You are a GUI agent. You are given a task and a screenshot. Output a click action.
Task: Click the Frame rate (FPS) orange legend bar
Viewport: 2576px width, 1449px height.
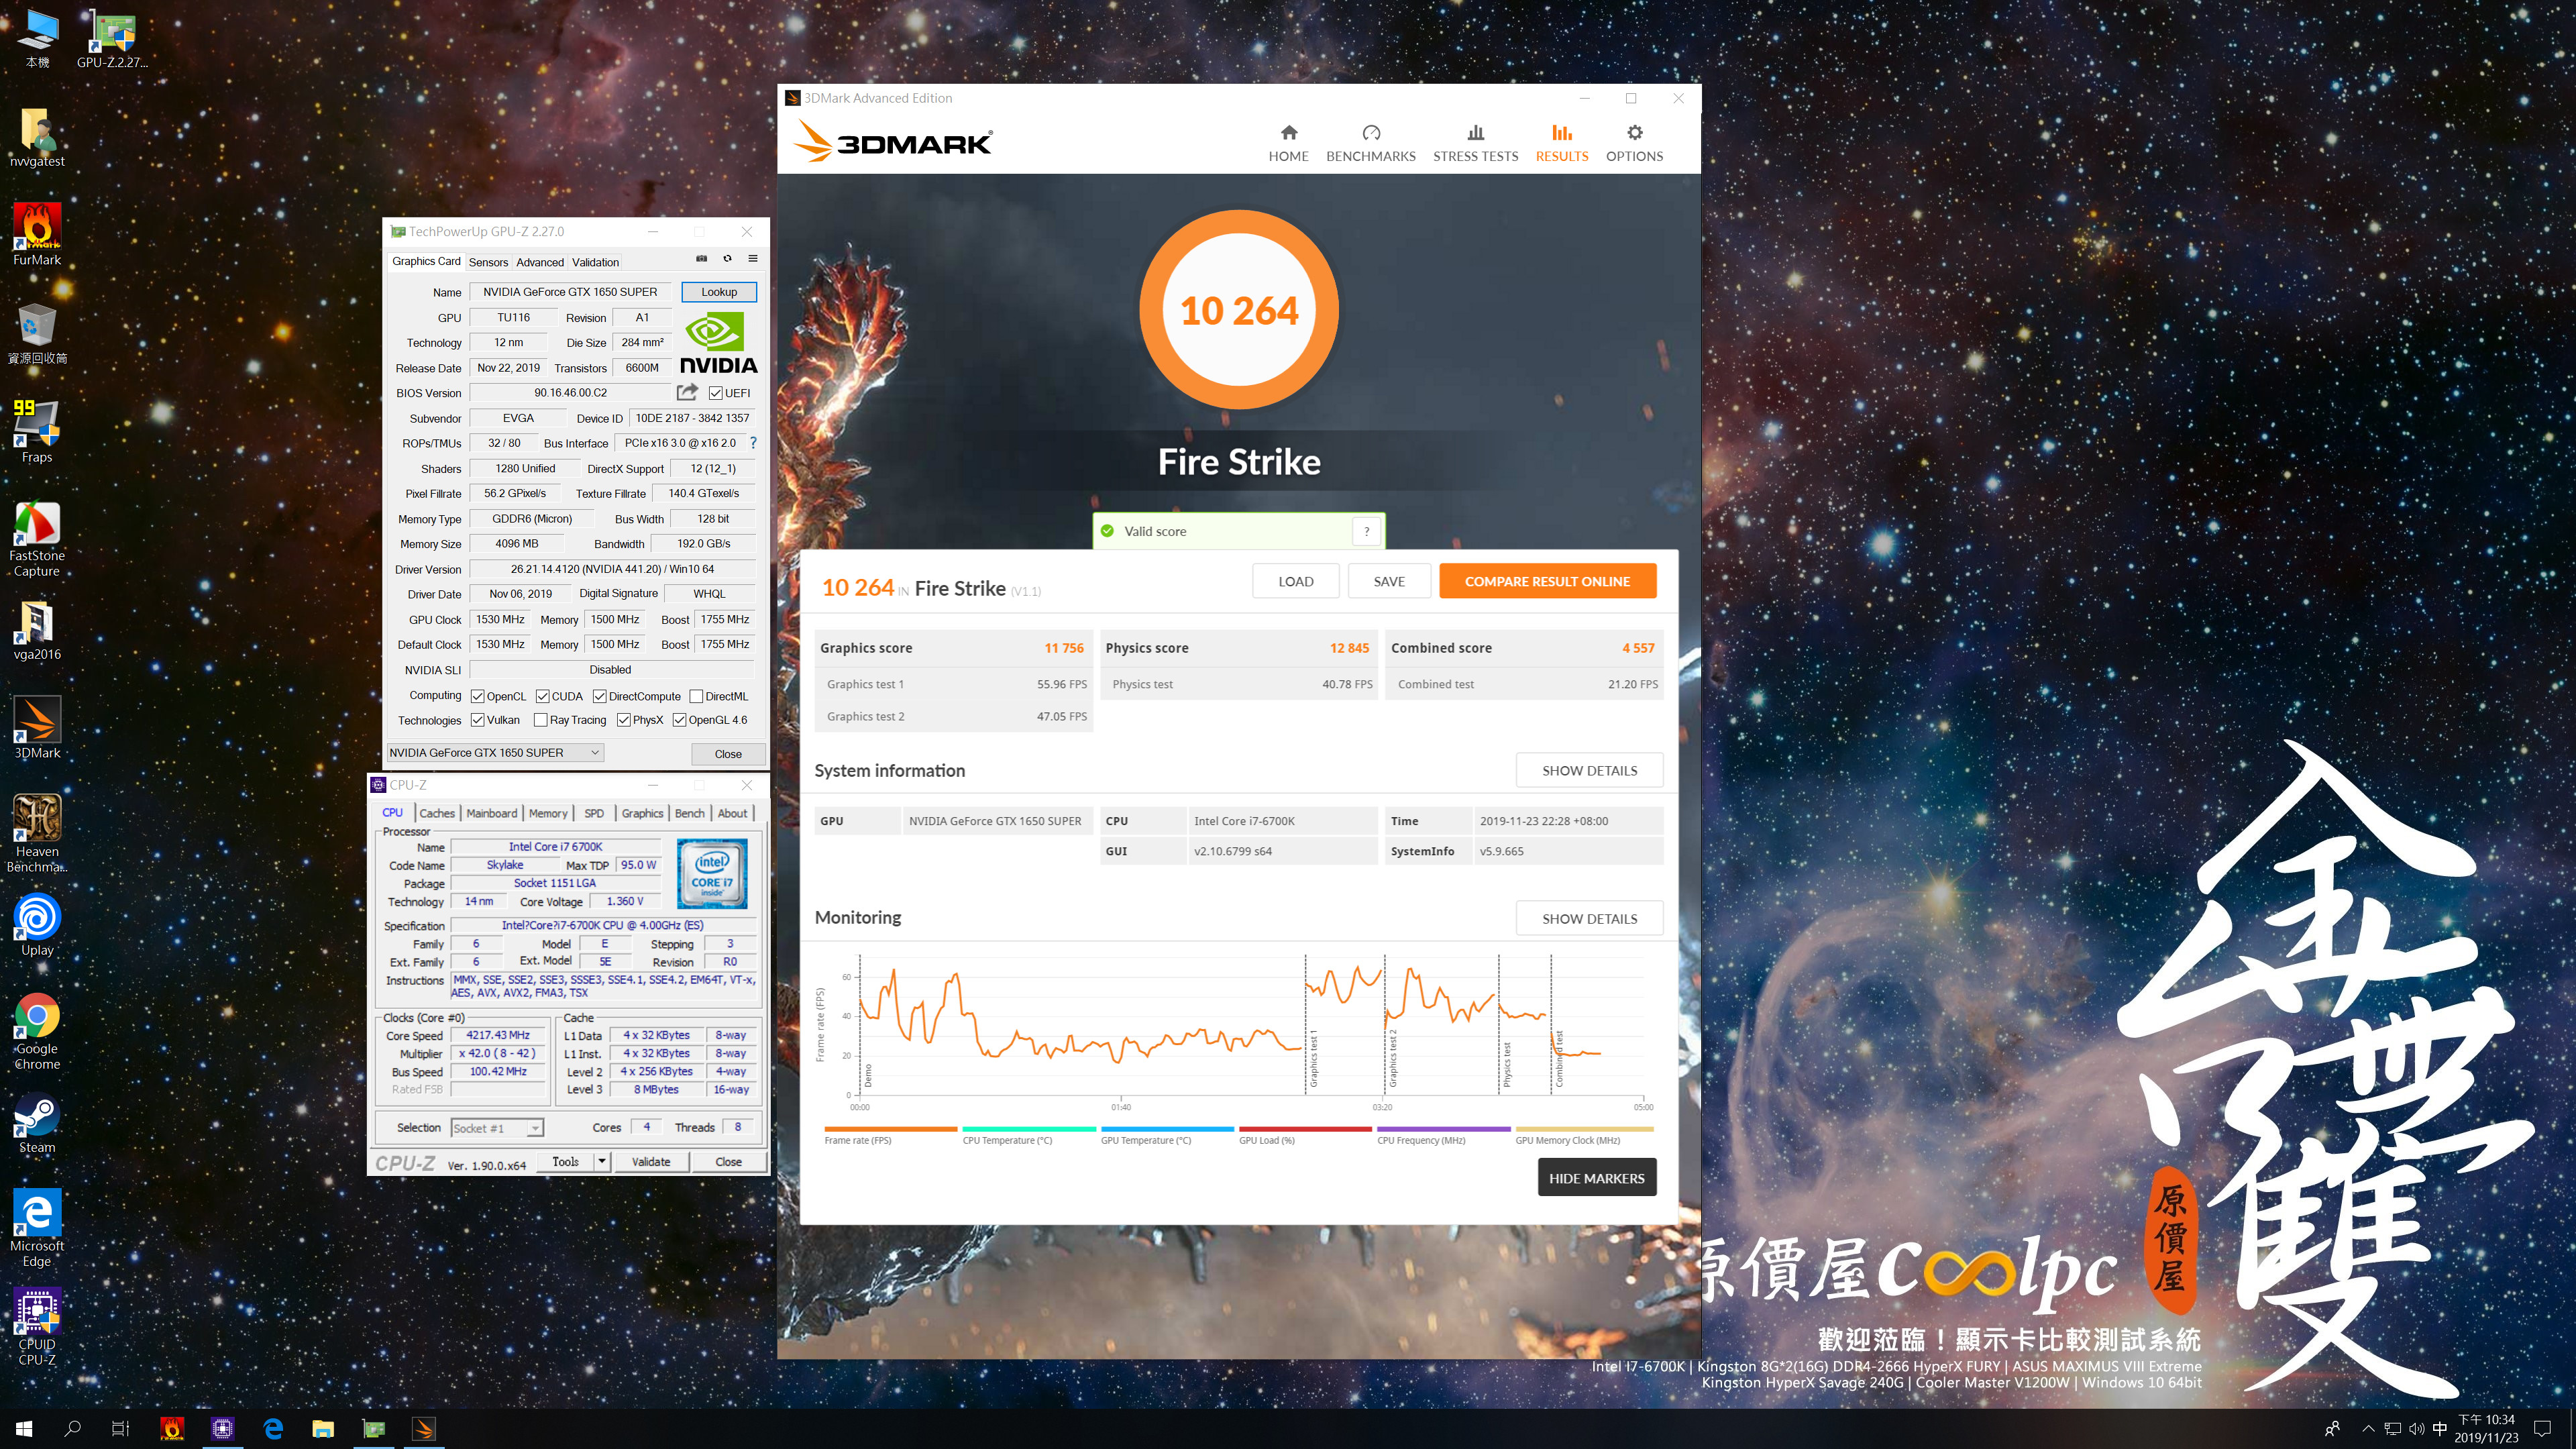click(890, 1129)
